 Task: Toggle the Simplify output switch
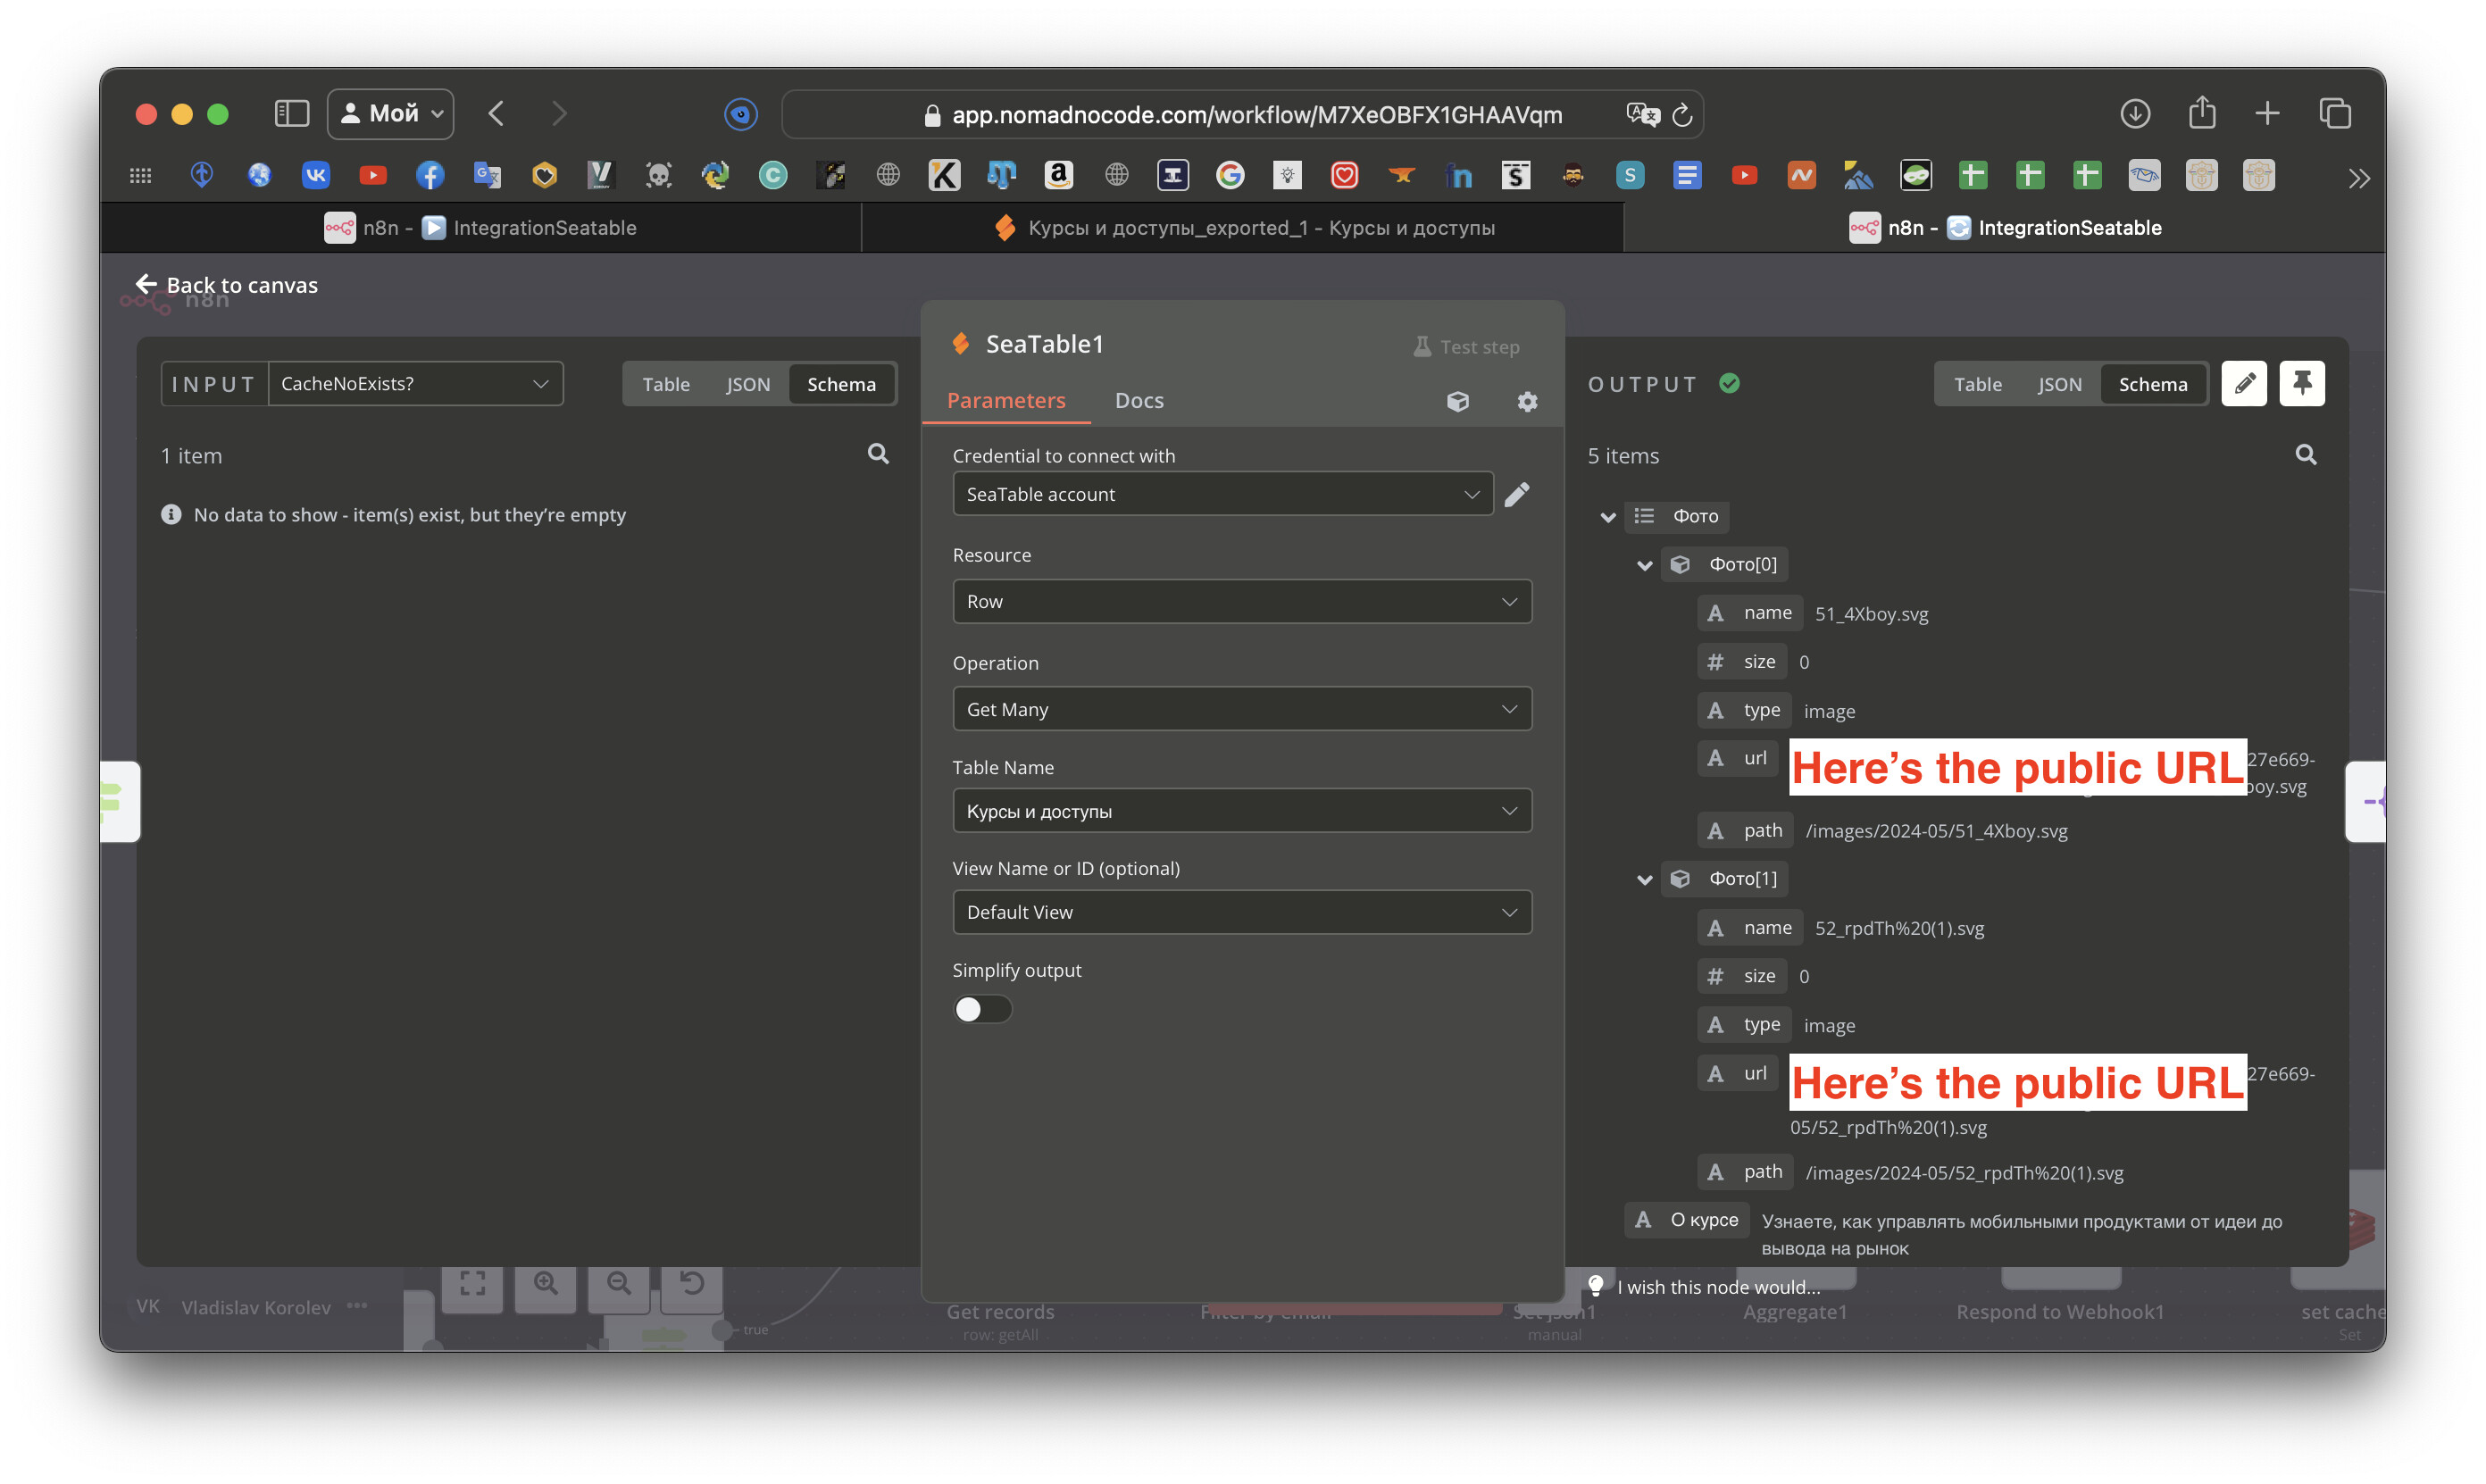[x=982, y=1010]
